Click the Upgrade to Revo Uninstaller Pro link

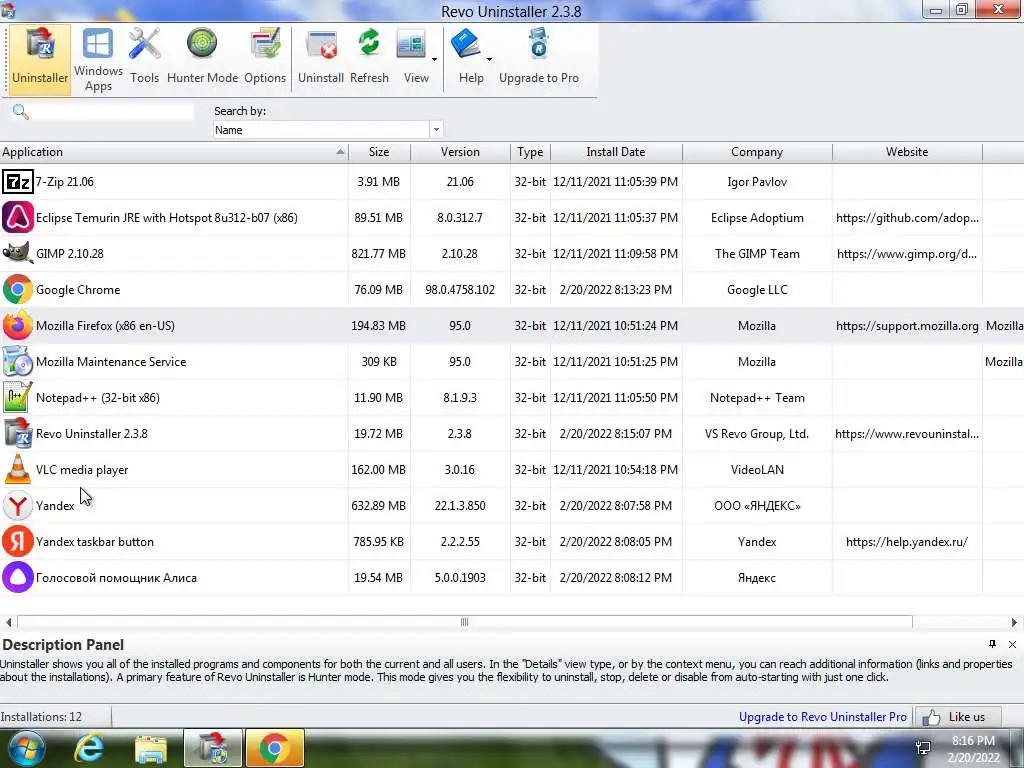coord(823,716)
